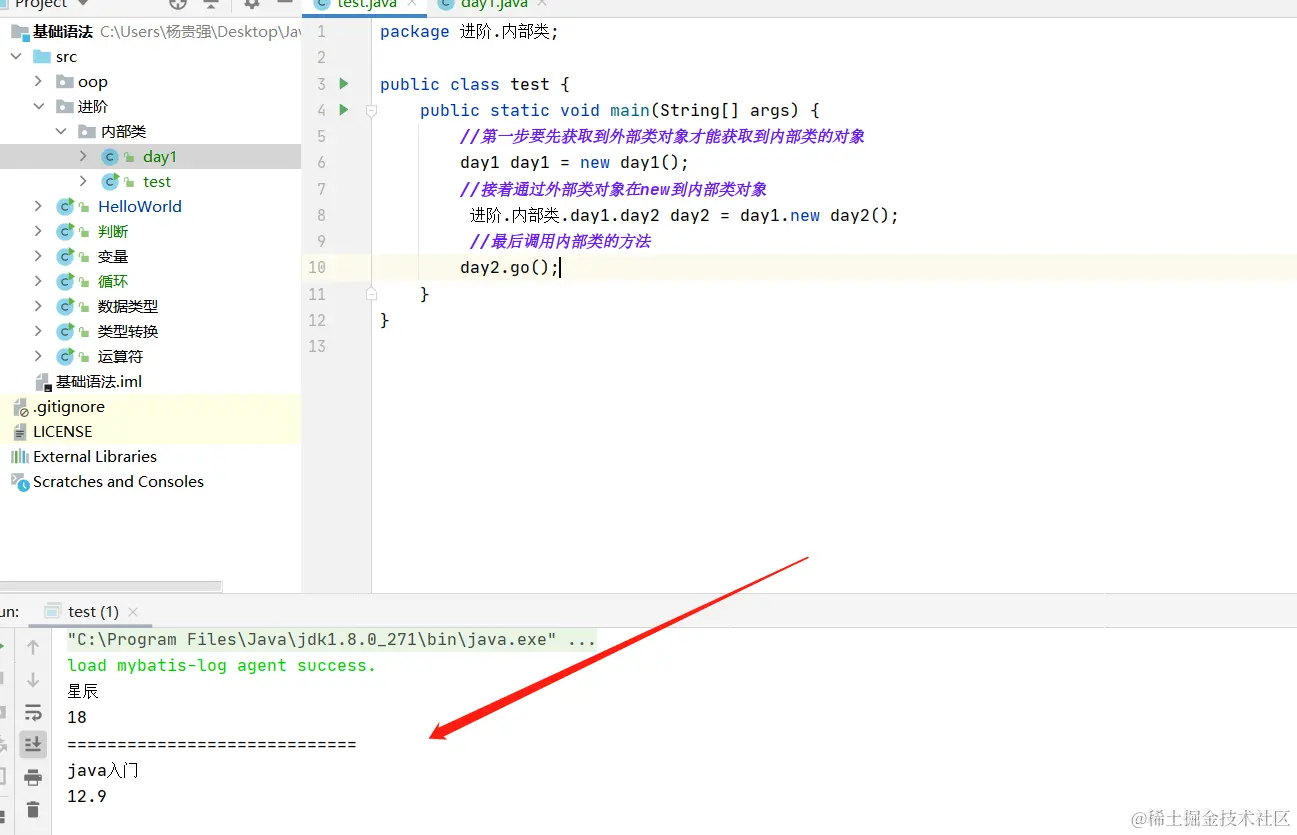Toggle soft-wrap in the Run console
This screenshot has height=835, width=1297.
click(33, 712)
